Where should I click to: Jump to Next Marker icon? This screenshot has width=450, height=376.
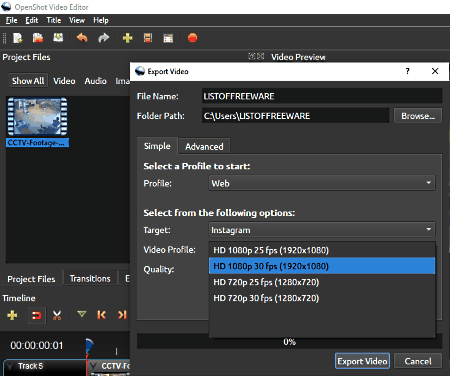point(122,315)
